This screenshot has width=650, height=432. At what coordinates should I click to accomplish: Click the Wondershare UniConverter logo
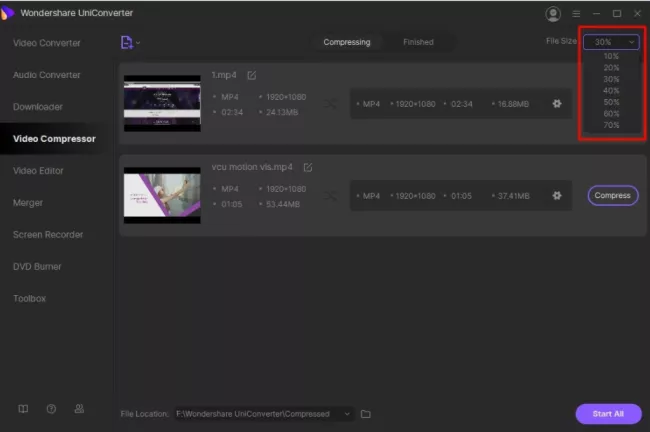pos(7,13)
